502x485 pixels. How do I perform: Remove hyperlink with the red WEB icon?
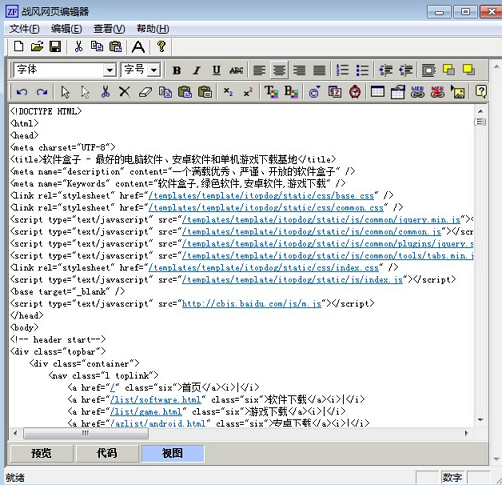click(x=438, y=92)
